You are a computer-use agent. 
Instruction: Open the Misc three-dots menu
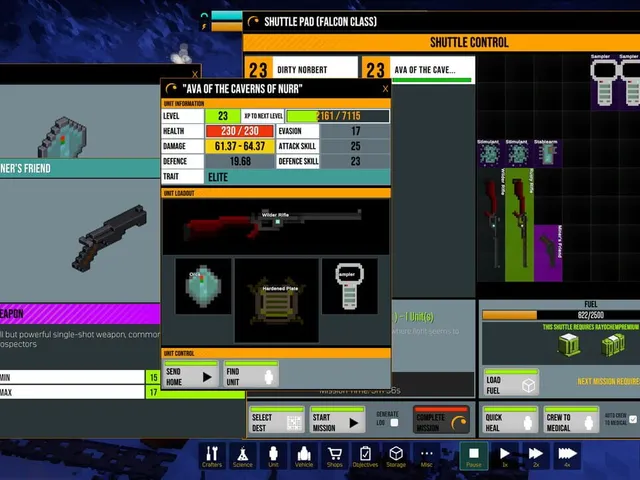pyautogui.click(x=426, y=456)
